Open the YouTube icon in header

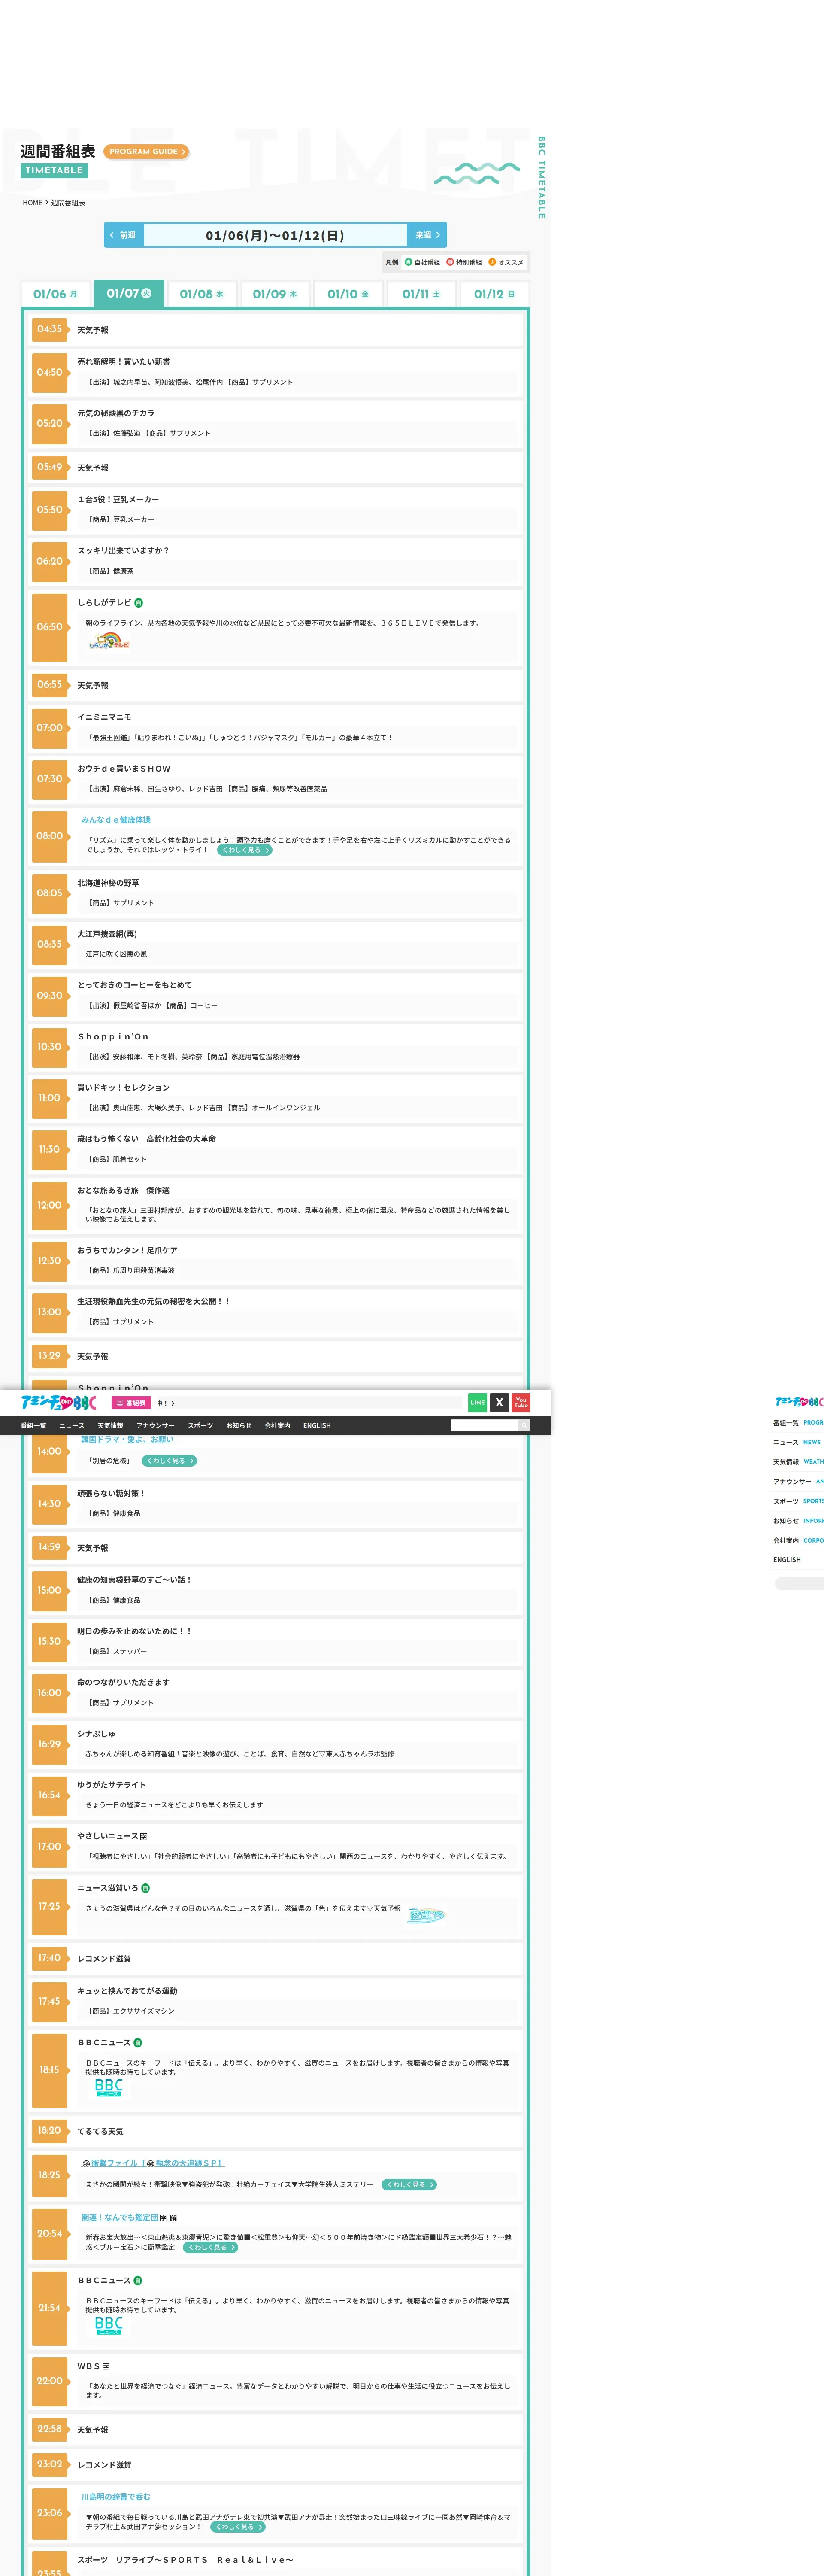tap(521, 1402)
